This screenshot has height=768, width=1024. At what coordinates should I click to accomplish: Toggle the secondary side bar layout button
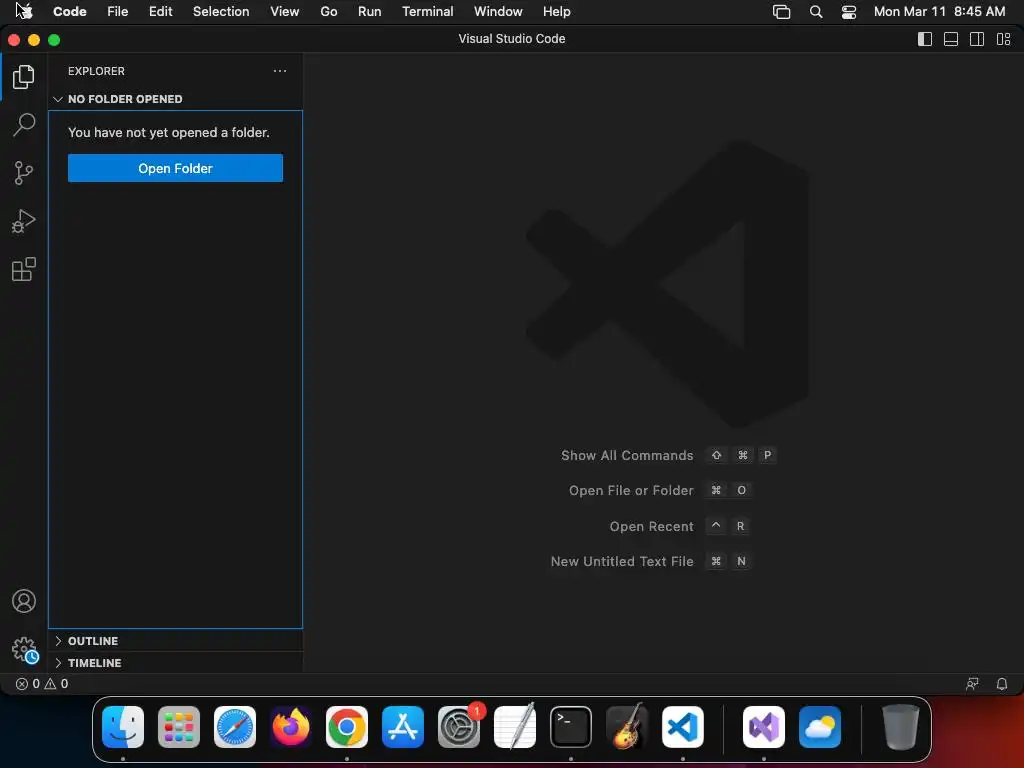tap(977, 39)
